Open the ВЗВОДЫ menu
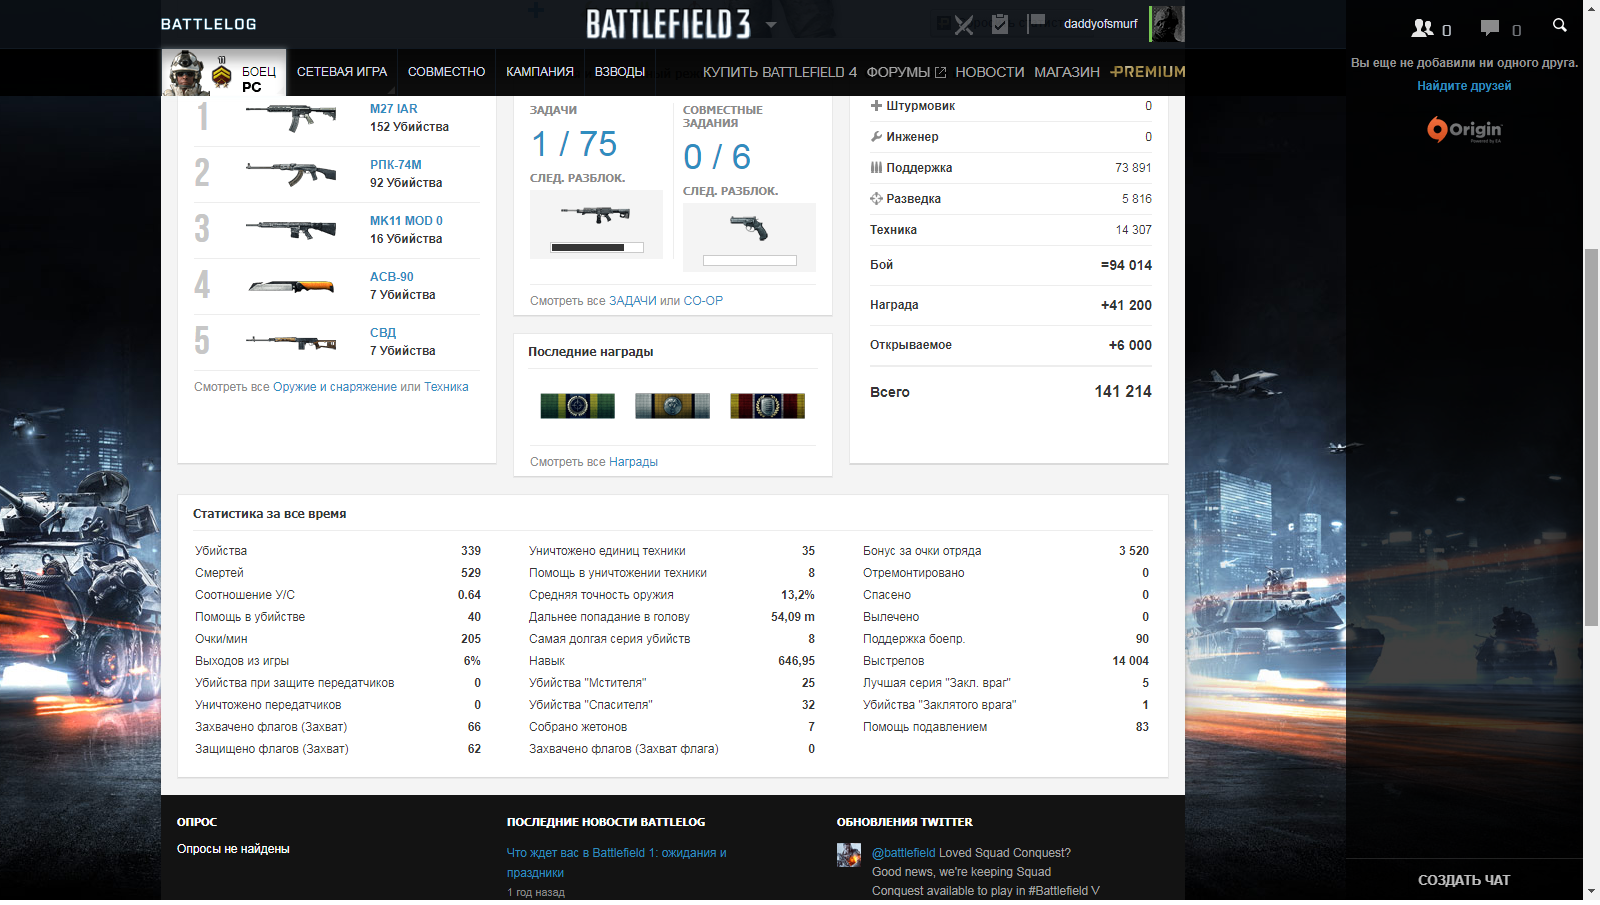 pos(620,72)
